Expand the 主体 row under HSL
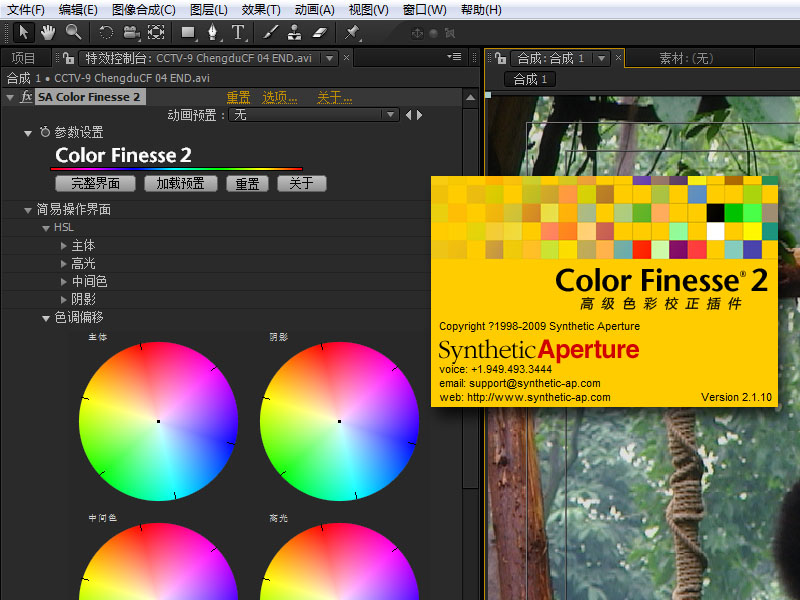Image resolution: width=800 pixels, height=600 pixels. coord(64,246)
